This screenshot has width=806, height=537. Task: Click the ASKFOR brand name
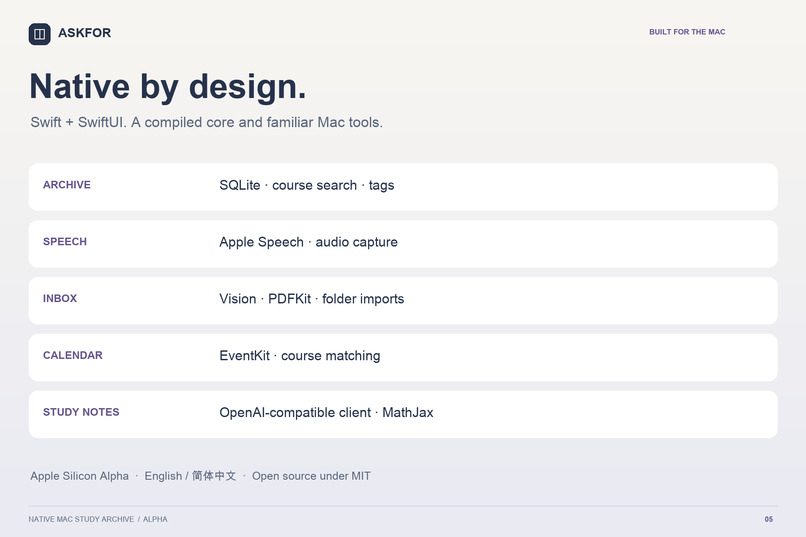pyautogui.click(x=84, y=33)
